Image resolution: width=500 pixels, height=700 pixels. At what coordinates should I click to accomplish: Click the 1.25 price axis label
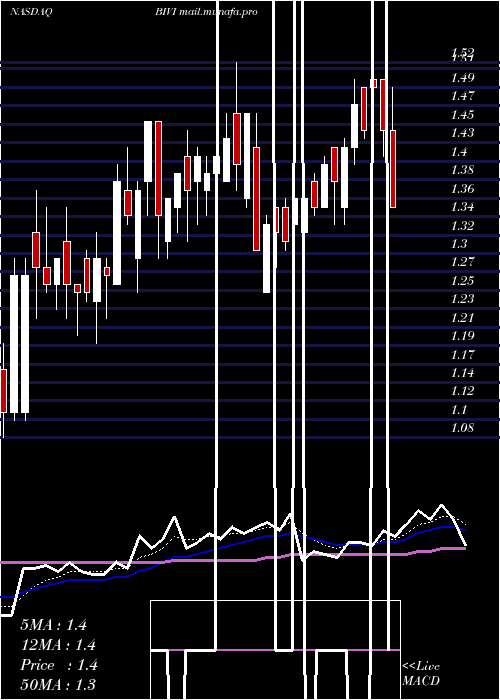click(x=462, y=280)
